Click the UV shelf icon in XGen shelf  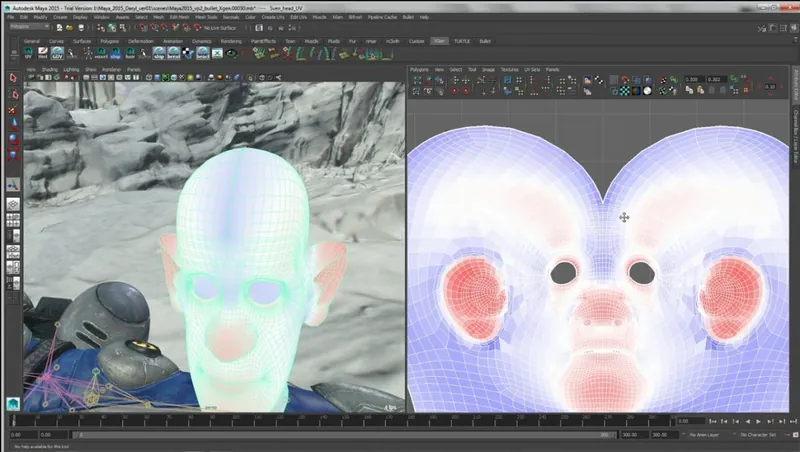coord(29,53)
